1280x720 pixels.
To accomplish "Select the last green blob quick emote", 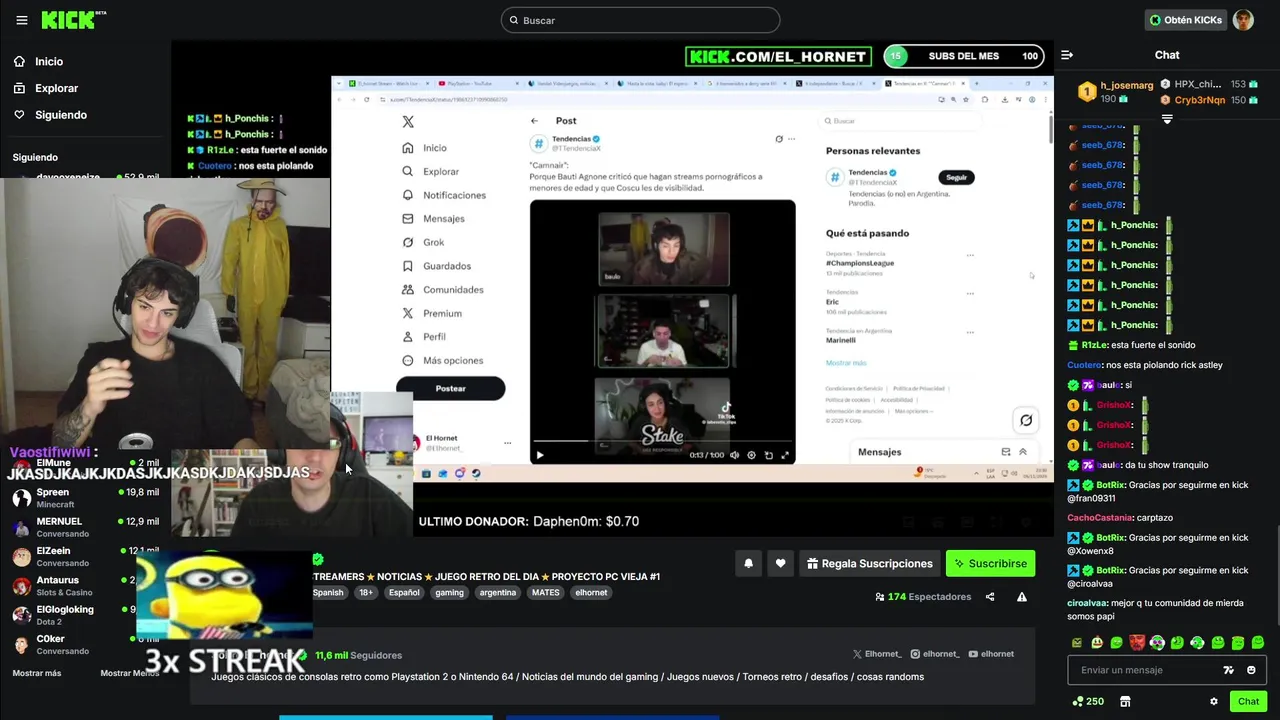I will (1258, 643).
